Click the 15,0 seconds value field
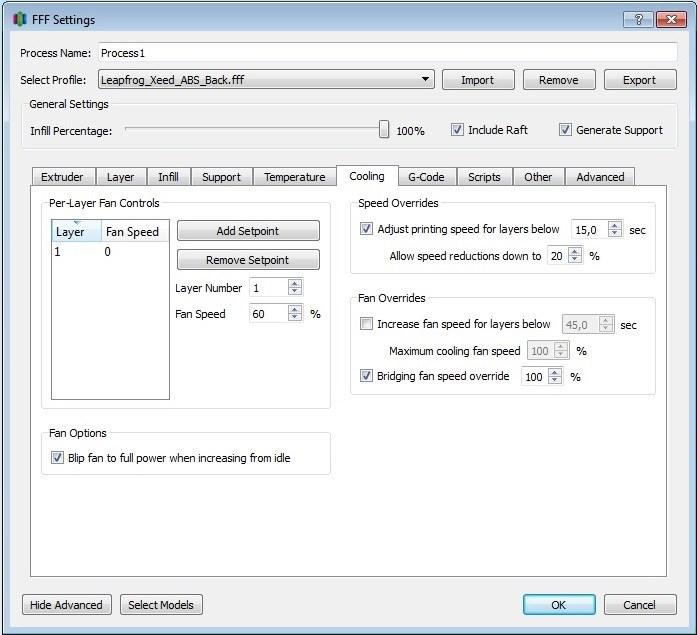Viewport: 697px width, 635px height. pos(590,230)
